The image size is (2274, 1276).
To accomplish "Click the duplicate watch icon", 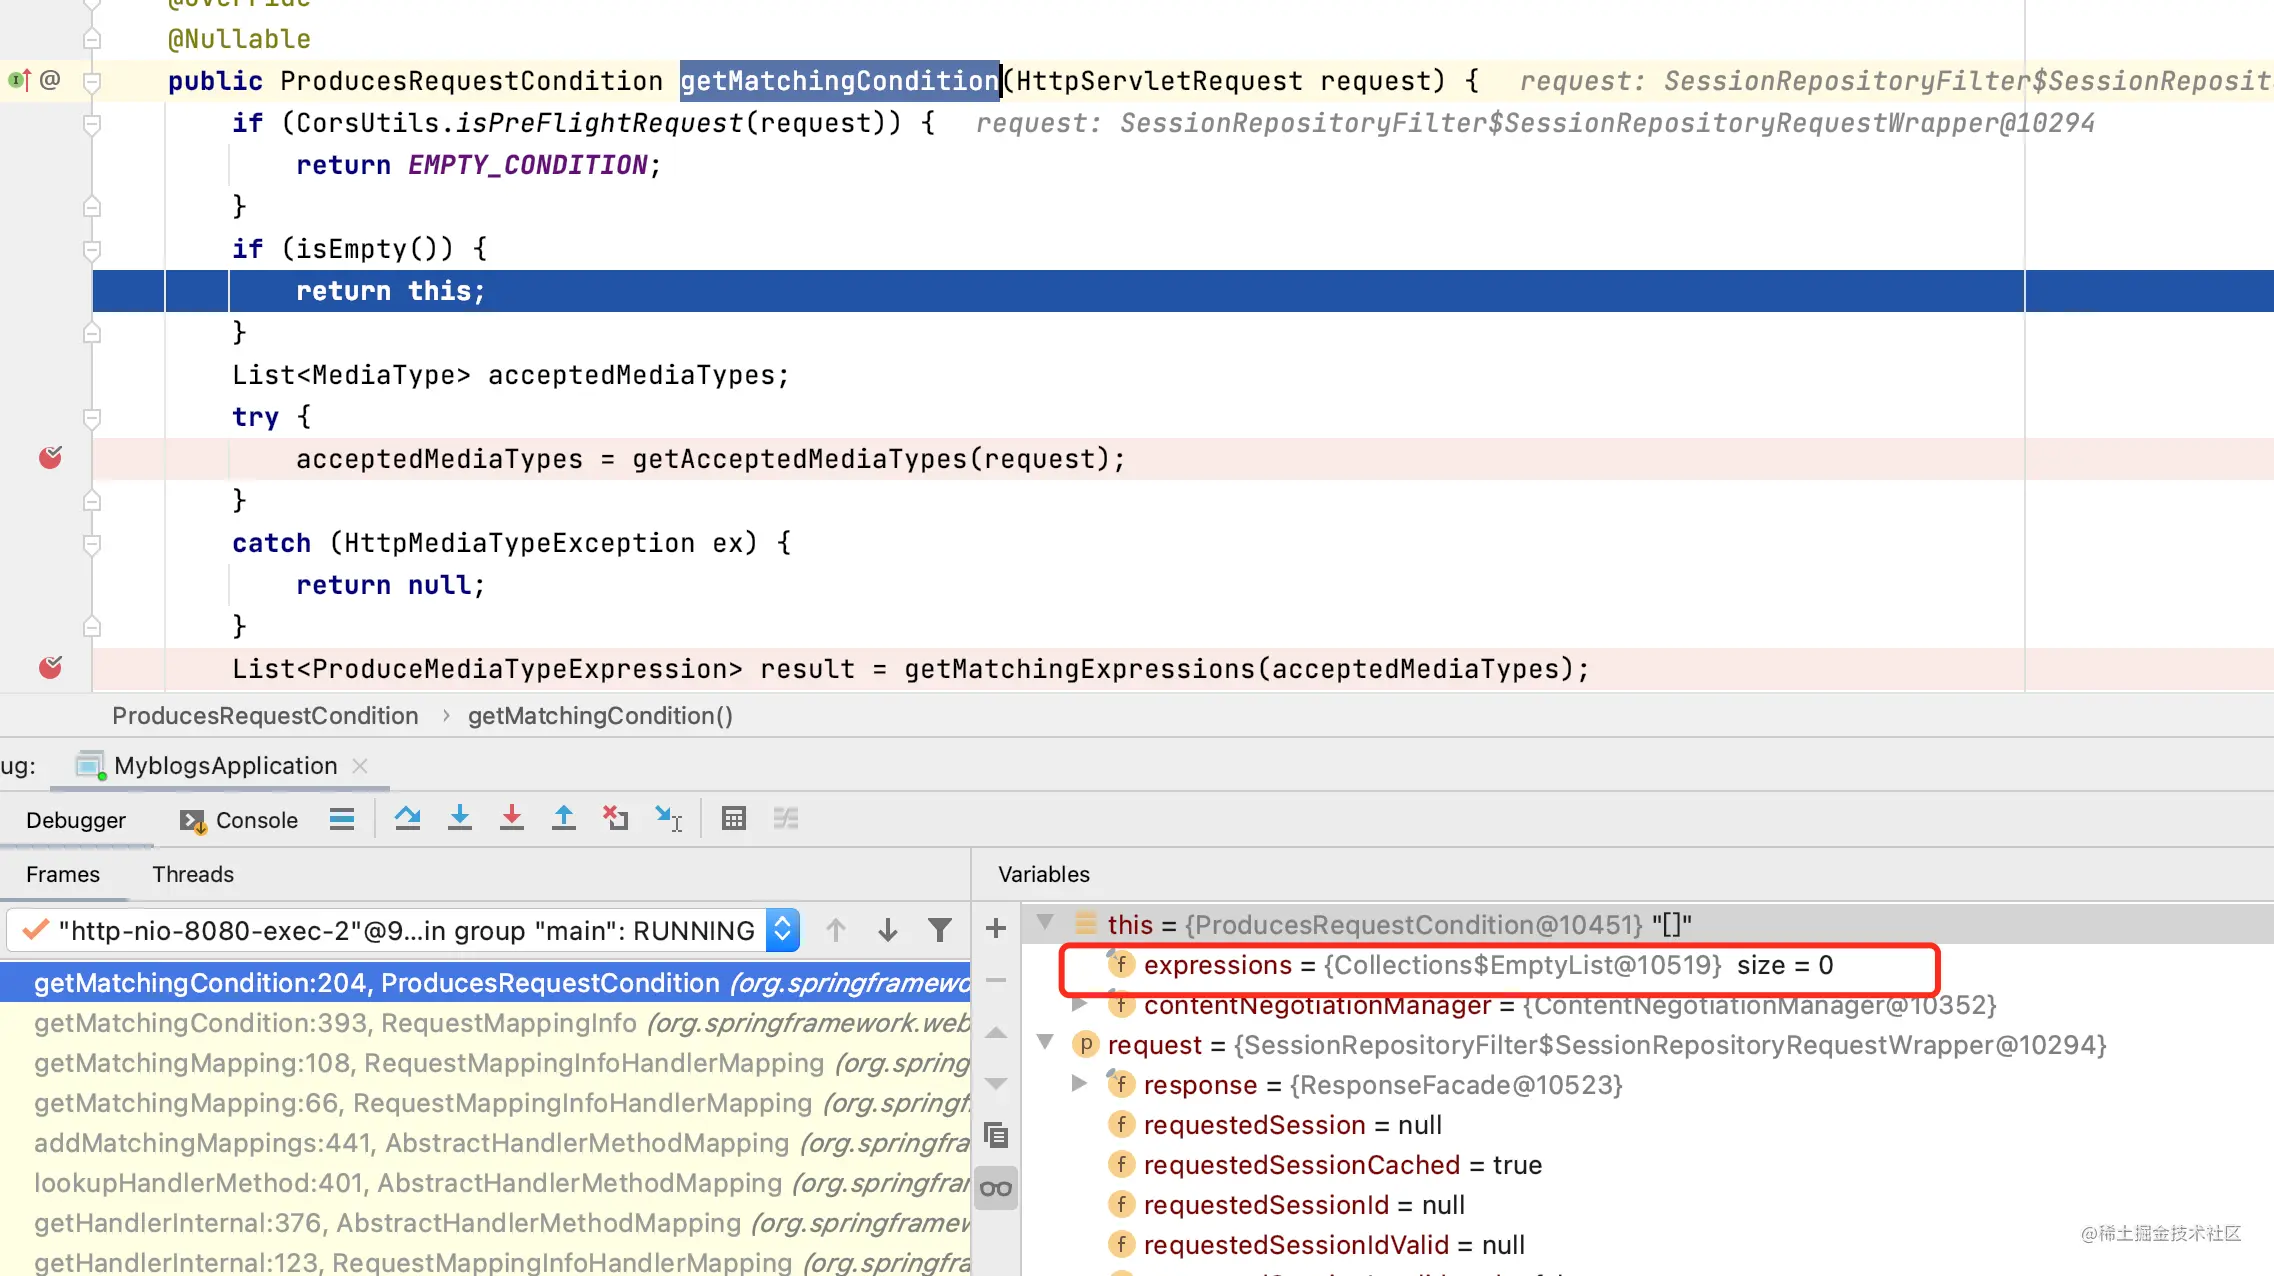I will pyautogui.click(x=996, y=1136).
